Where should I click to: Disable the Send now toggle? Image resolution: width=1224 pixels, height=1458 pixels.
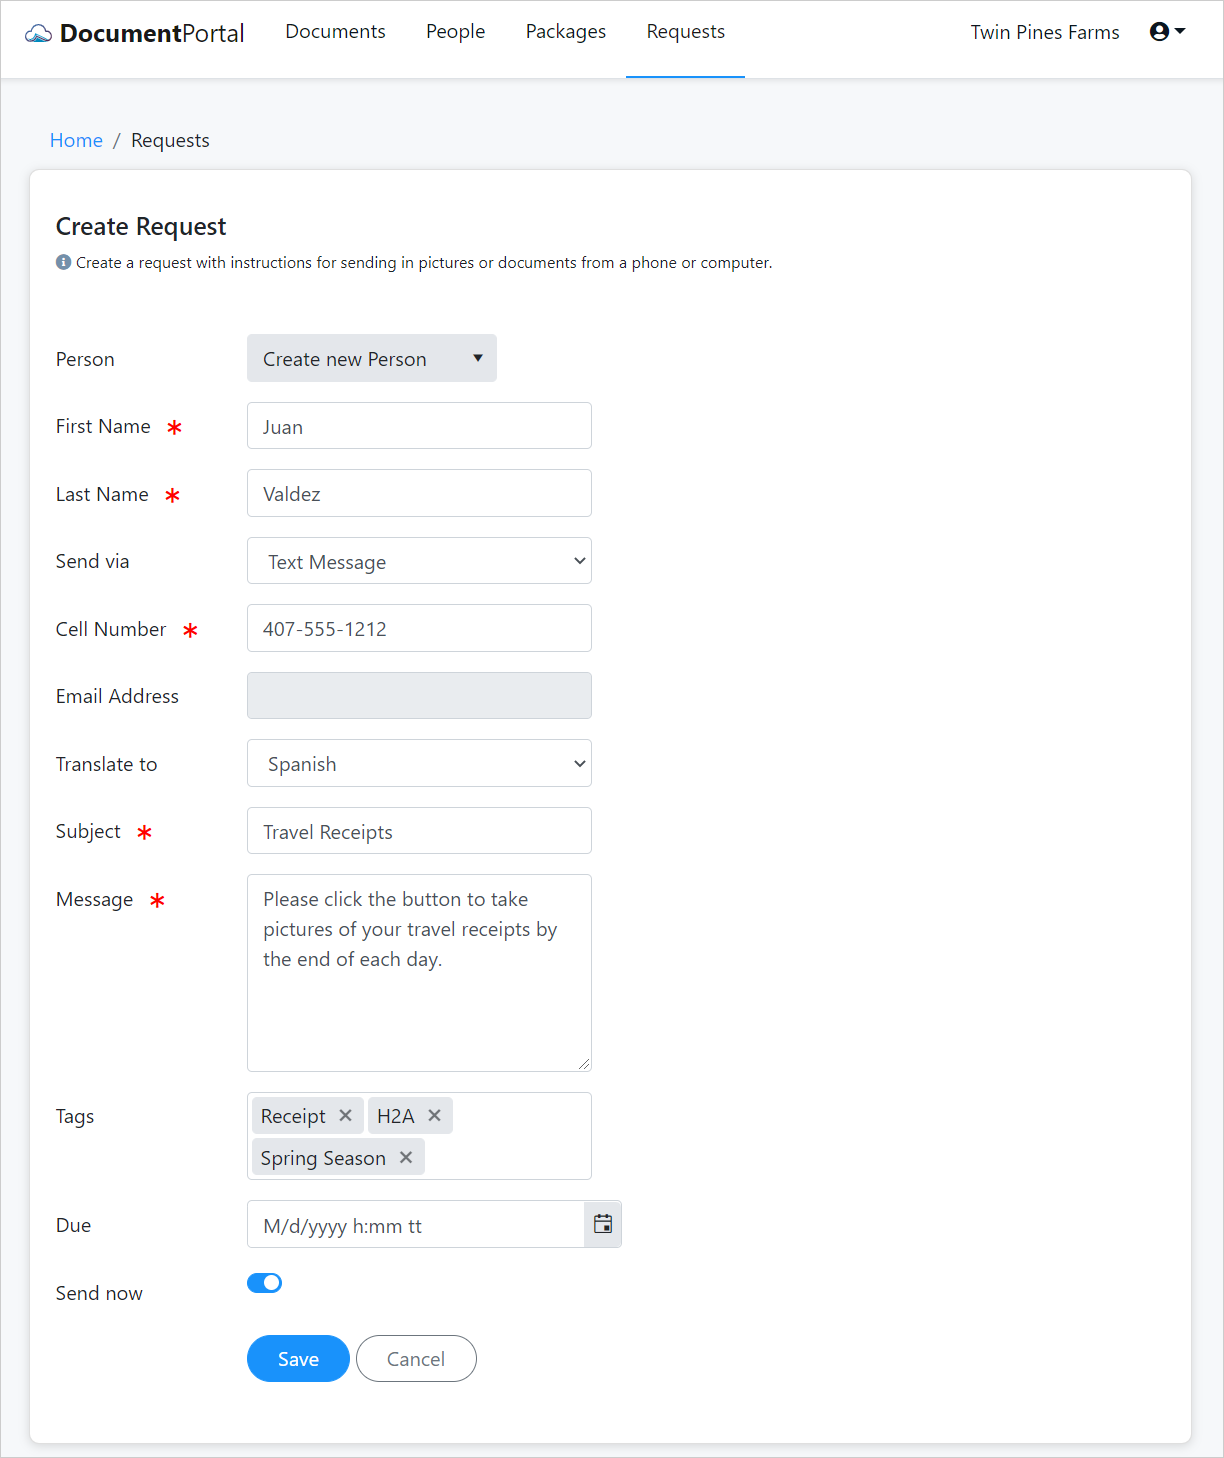(x=264, y=1282)
